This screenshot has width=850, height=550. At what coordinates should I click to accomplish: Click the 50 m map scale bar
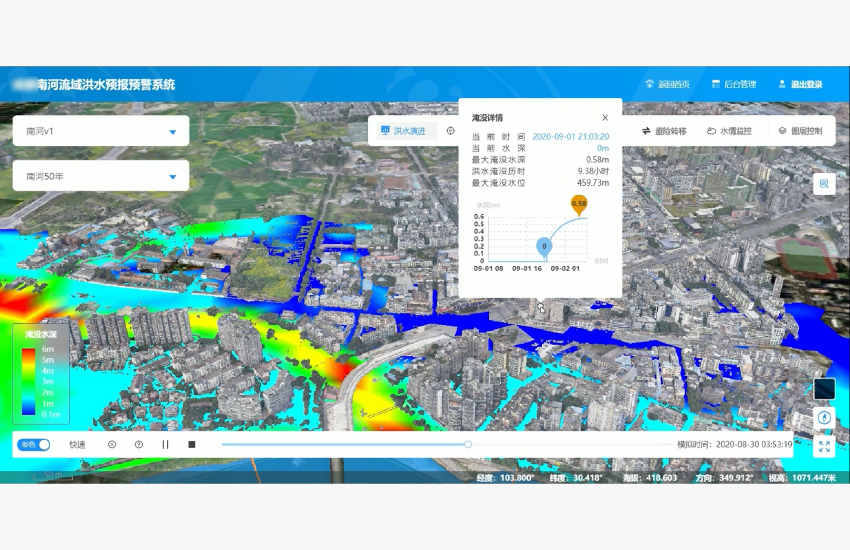tap(53, 475)
